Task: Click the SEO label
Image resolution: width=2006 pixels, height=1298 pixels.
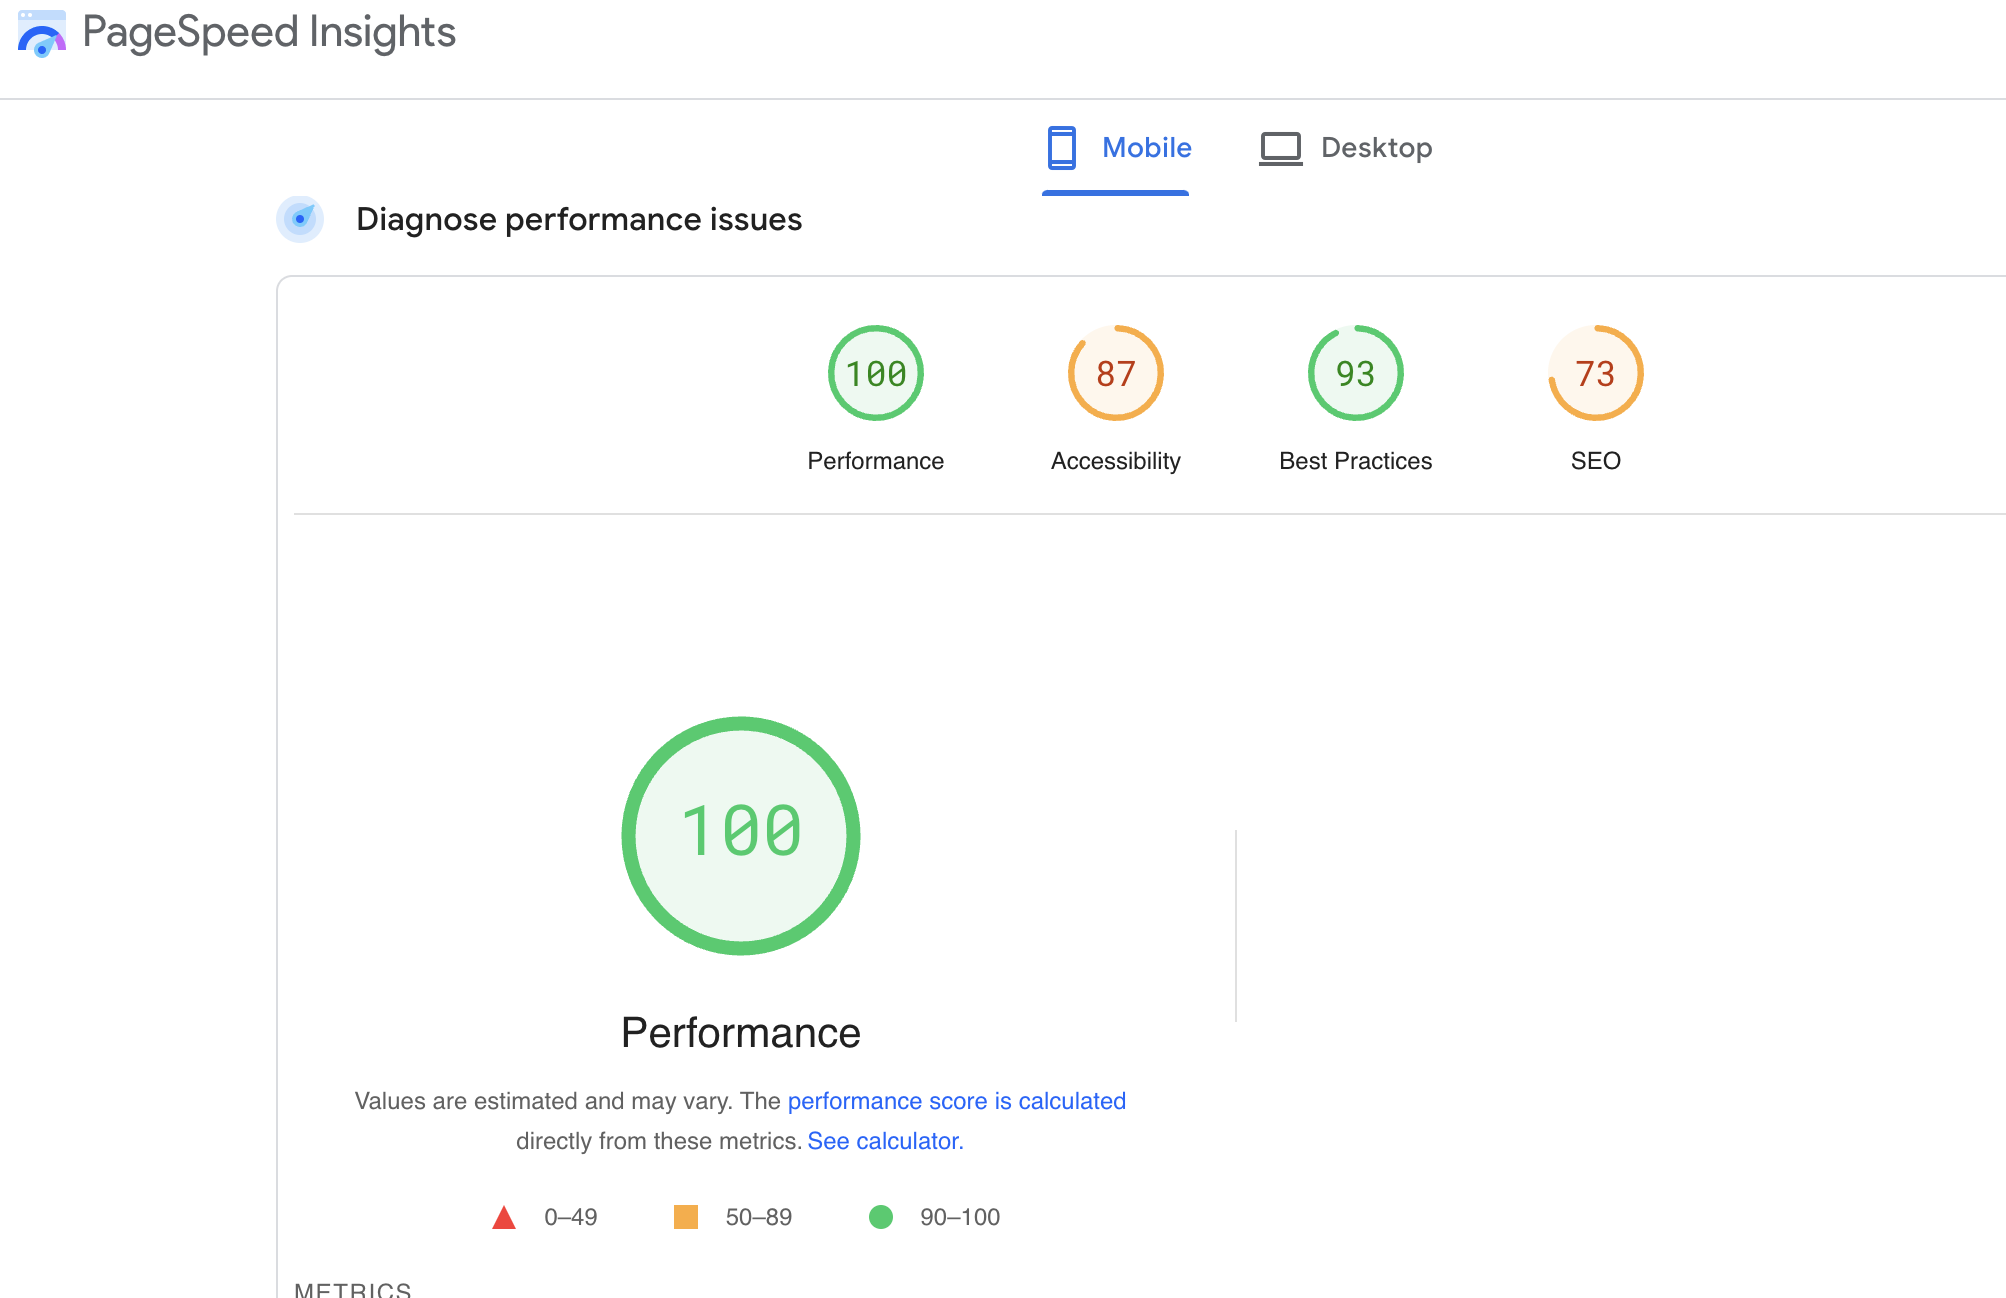Action: [x=1595, y=461]
